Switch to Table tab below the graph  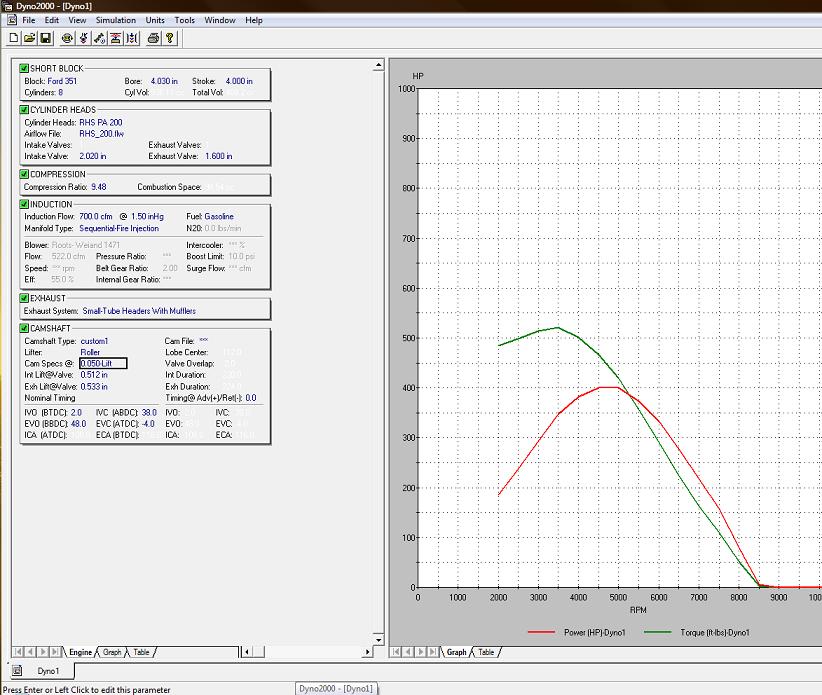click(486, 652)
